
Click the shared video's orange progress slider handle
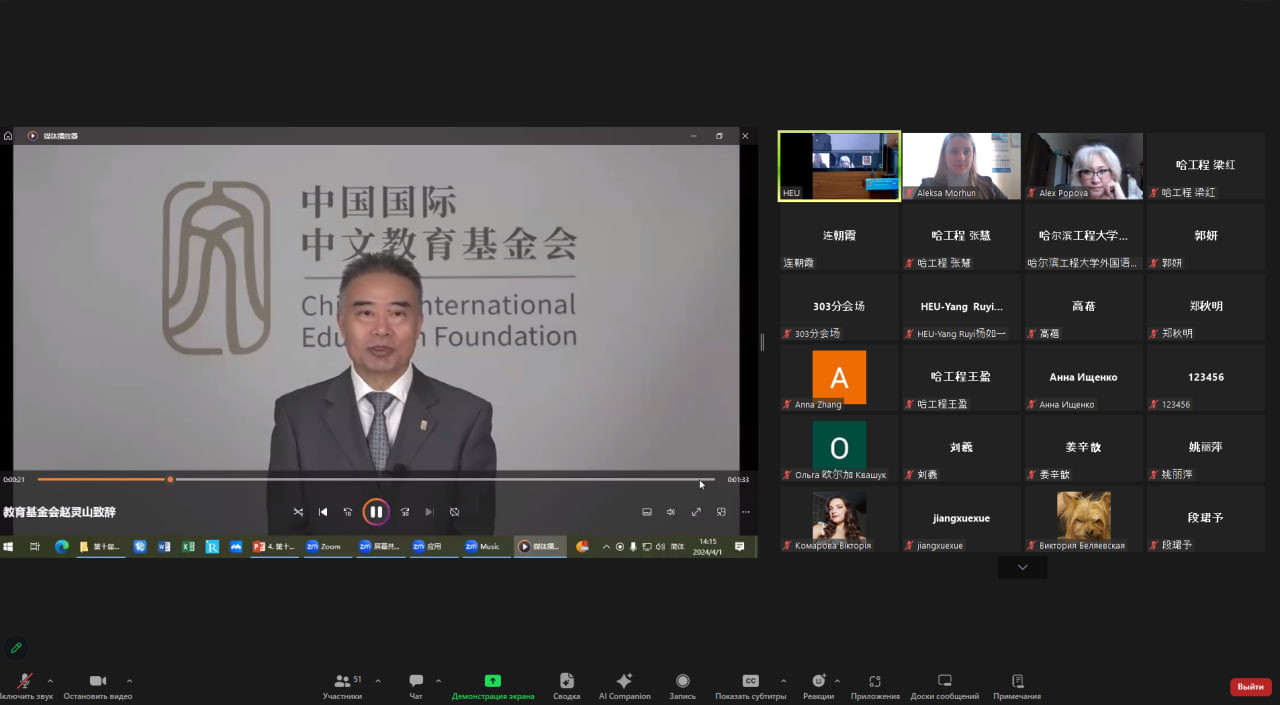(170, 479)
